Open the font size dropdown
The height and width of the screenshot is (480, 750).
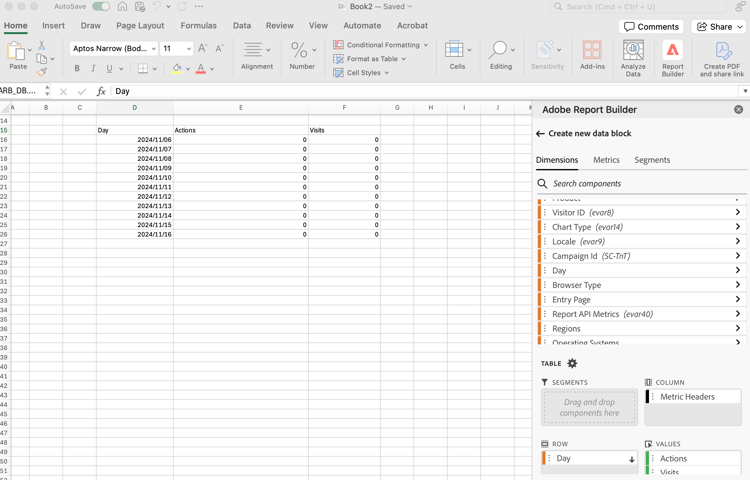[189, 49]
